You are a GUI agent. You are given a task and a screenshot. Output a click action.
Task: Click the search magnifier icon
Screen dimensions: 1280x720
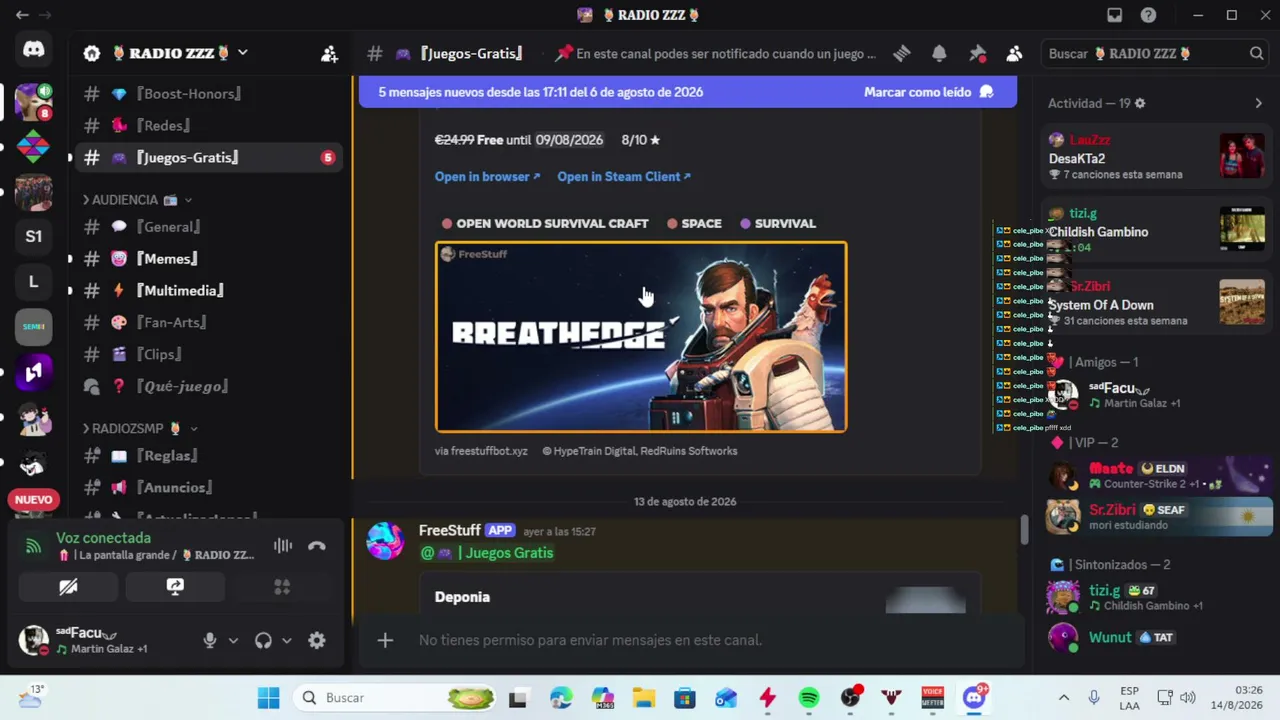click(x=1257, y=54)
